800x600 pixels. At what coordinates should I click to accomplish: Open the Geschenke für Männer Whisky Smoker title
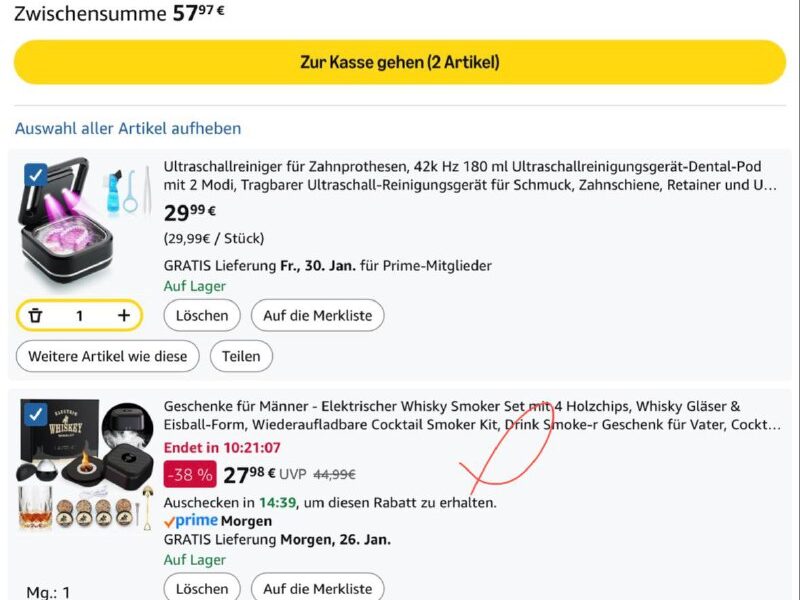(x=472, y=415)
